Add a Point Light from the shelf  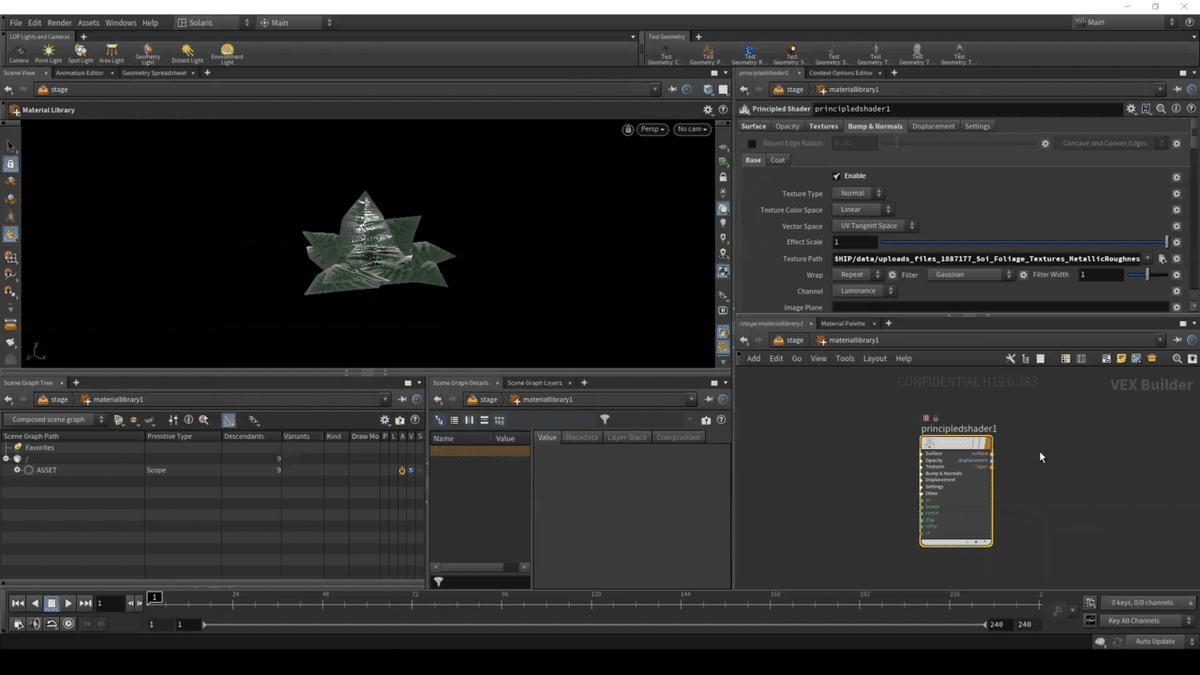pyautogui.click(x=48, y=53)
